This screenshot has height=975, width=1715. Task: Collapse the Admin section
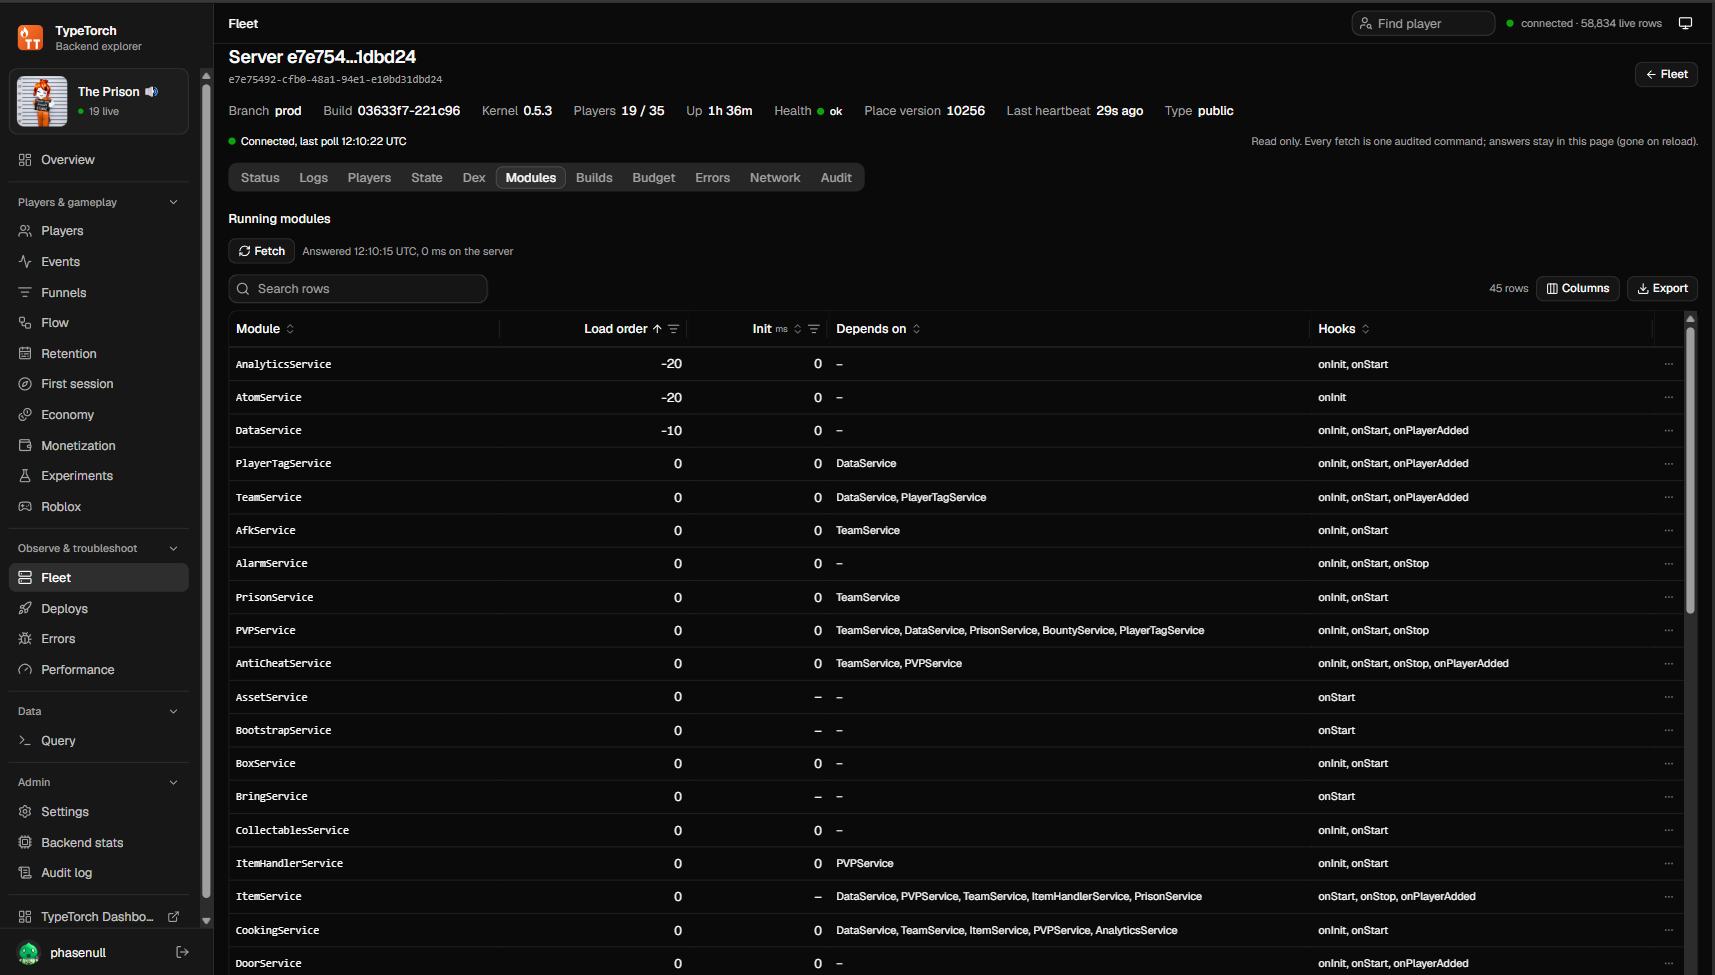pos(173,782)
